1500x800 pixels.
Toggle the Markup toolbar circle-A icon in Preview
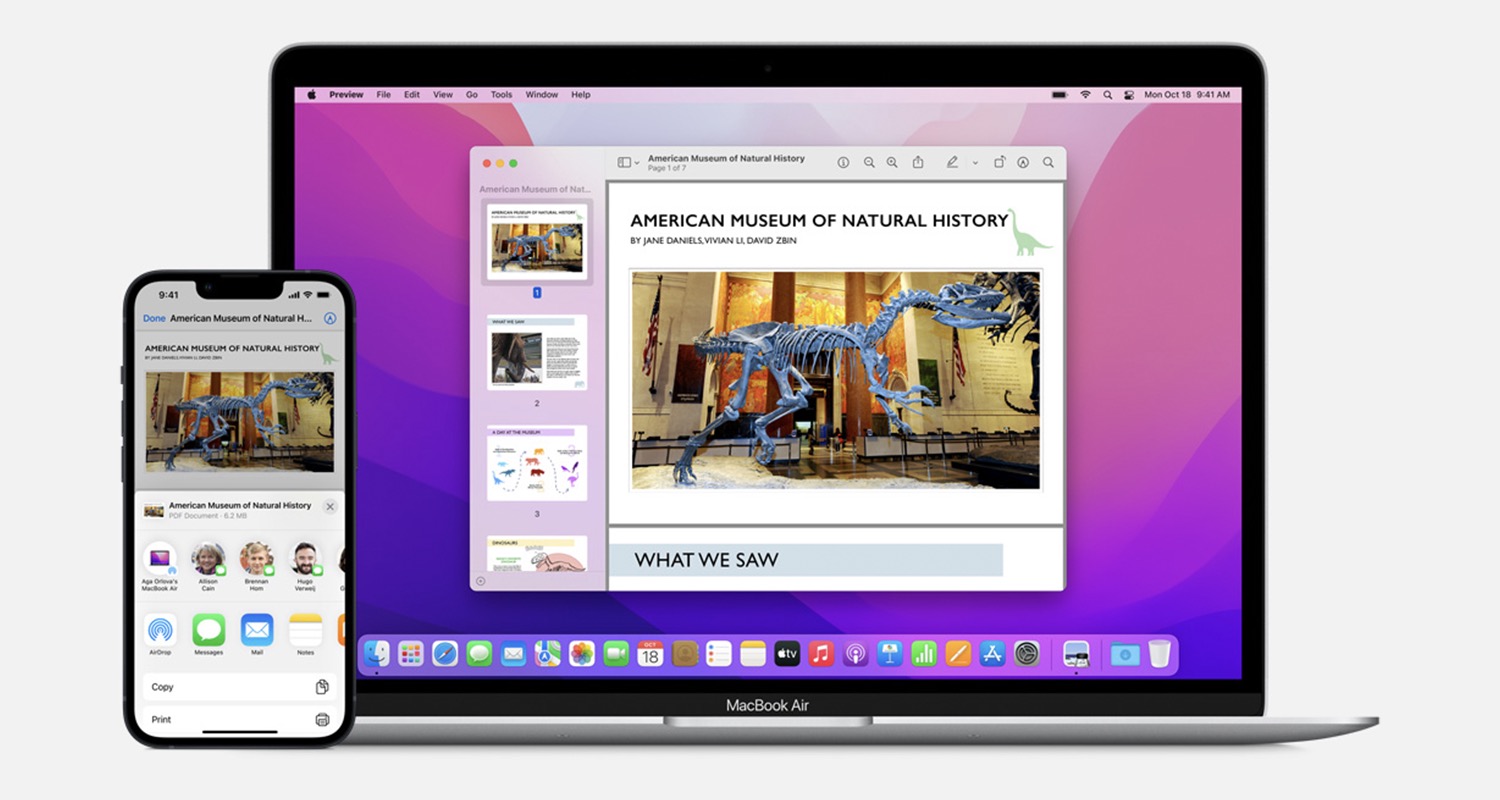(1023, 162)
